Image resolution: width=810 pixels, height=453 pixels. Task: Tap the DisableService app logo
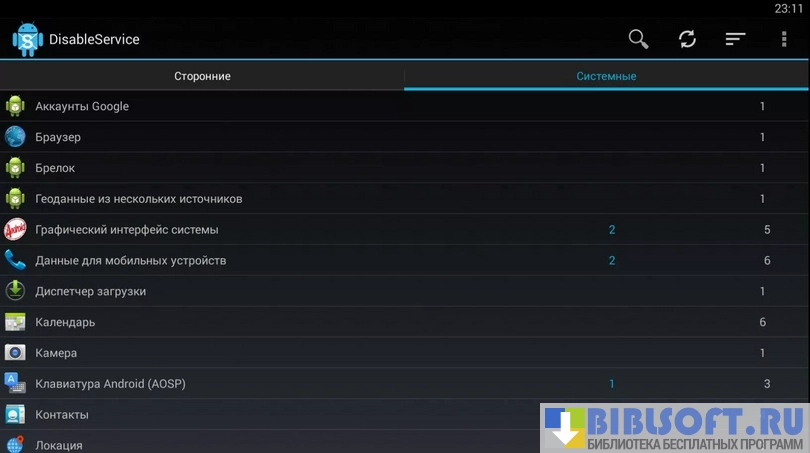pos(26,40)
